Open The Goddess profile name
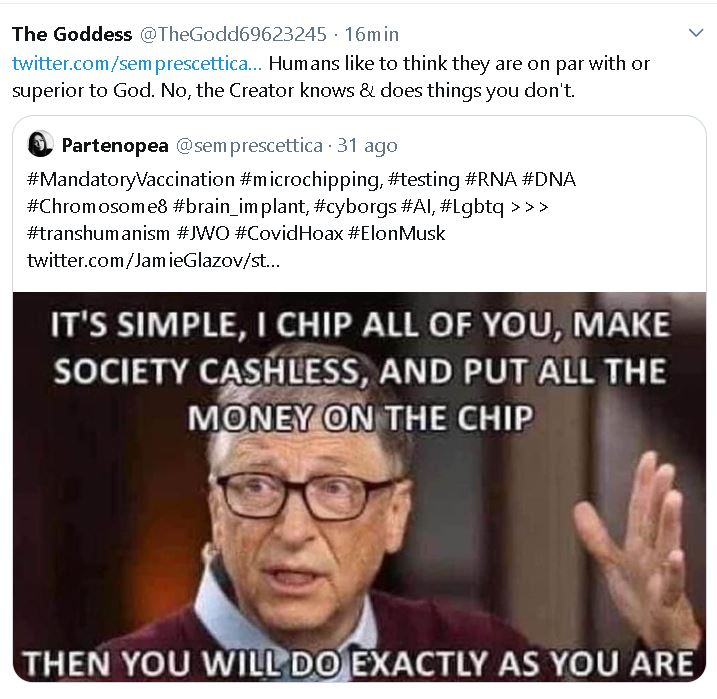The image size is (717, 699). tap(72, 34)
